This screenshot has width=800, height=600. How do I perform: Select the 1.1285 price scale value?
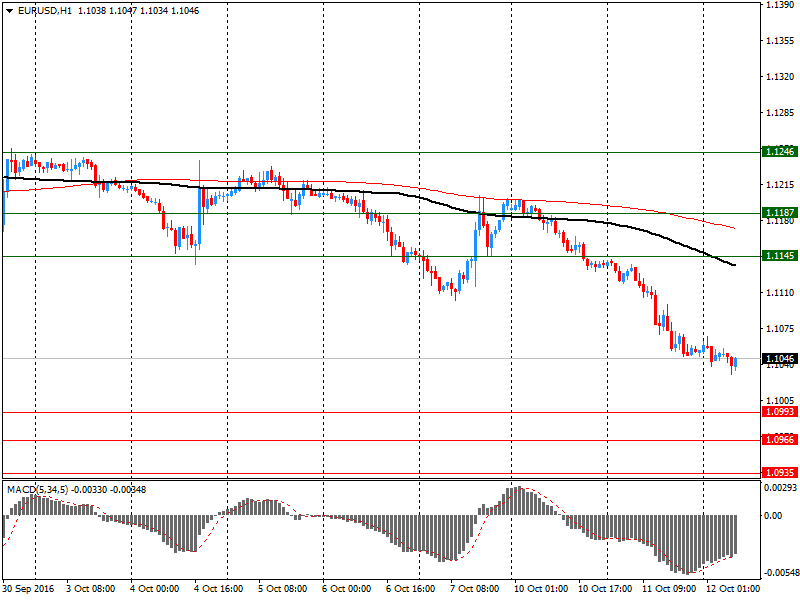coord(780,113)
